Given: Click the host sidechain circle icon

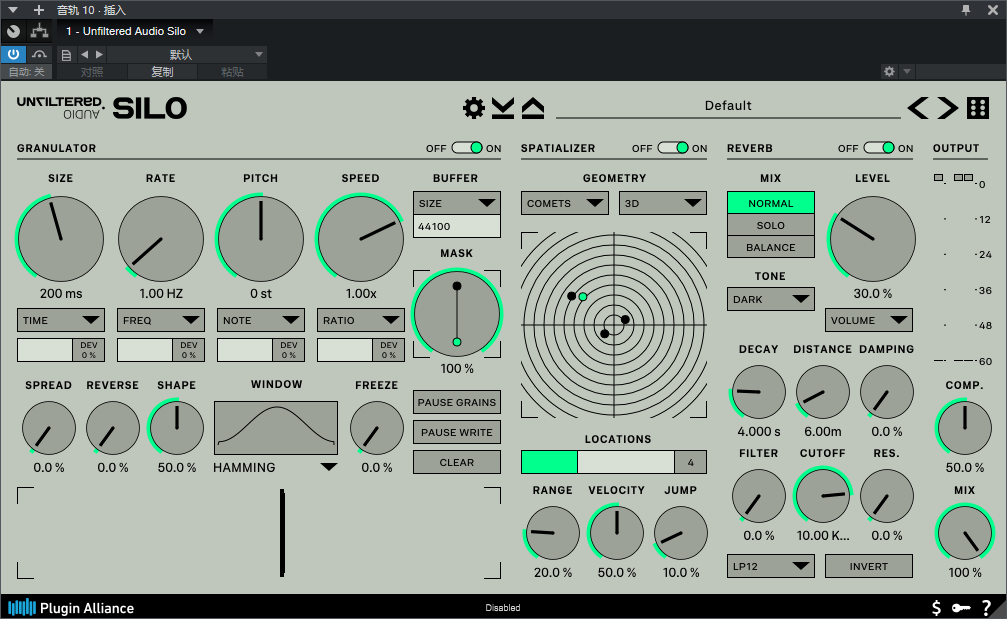Looking at the screenshot, I should tap(13, 31).
